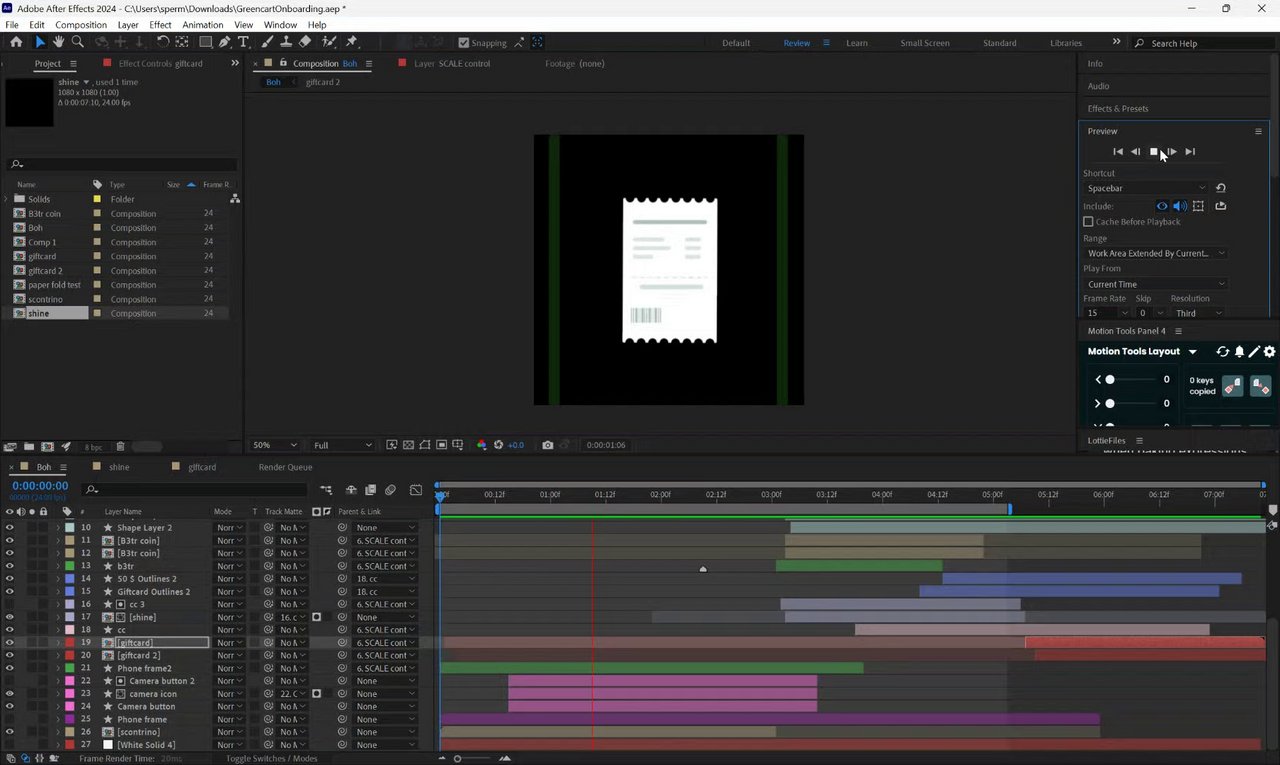Open the Parent dropdown for Shape Layer 2
Viewport: 1280px width, 765px height.
coord(384,528)
